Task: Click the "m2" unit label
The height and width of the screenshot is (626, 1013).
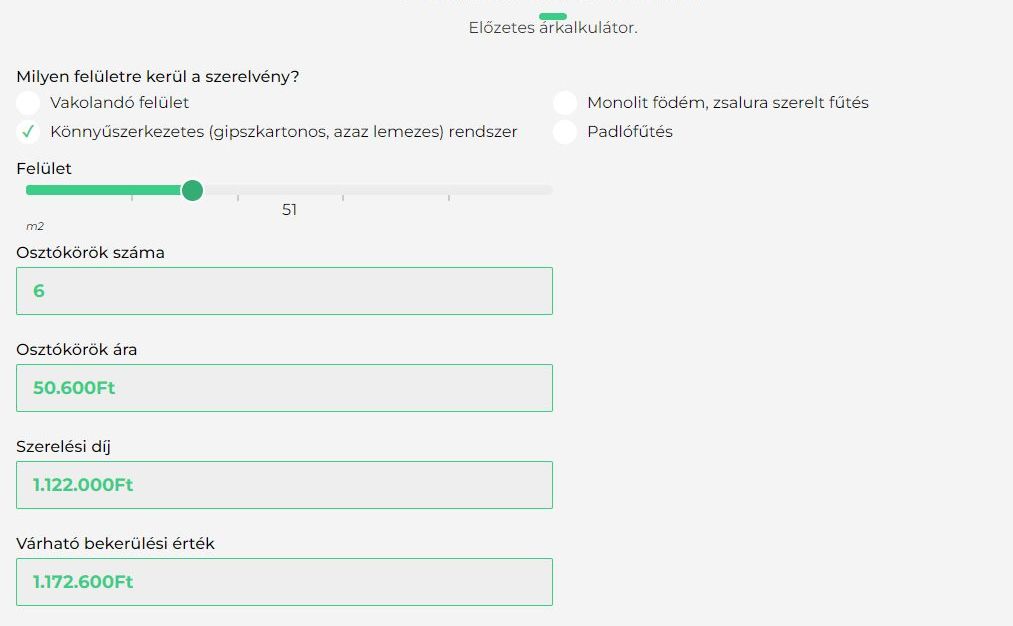Action: click(35, 227)
